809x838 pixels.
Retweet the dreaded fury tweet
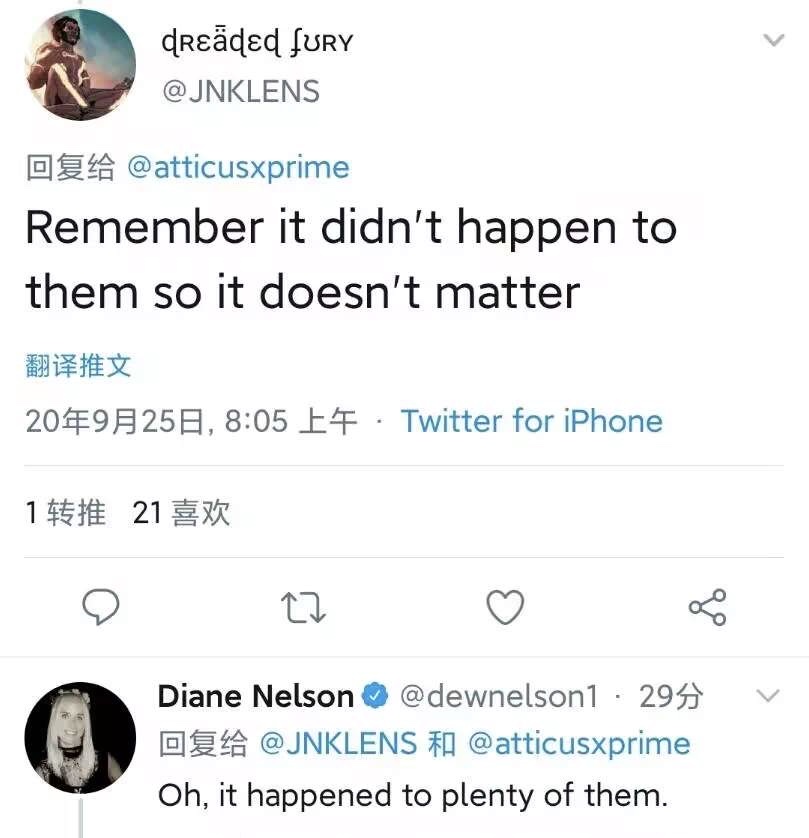[303, 607]
